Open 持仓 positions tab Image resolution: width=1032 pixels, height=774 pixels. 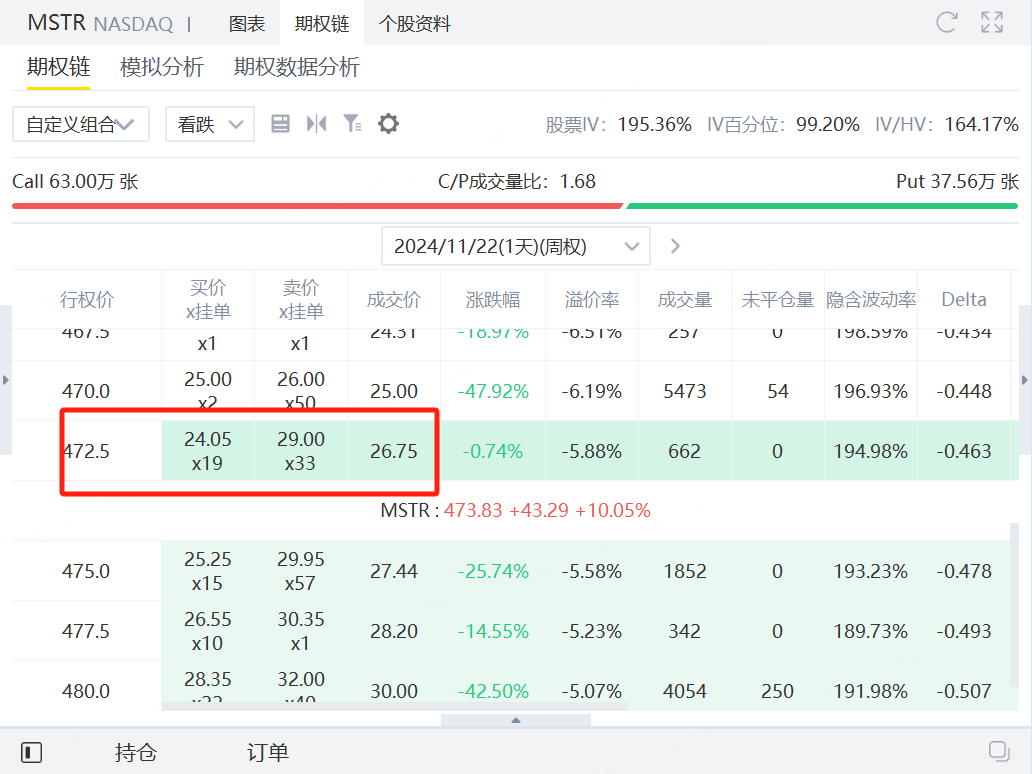pos(136,752)
